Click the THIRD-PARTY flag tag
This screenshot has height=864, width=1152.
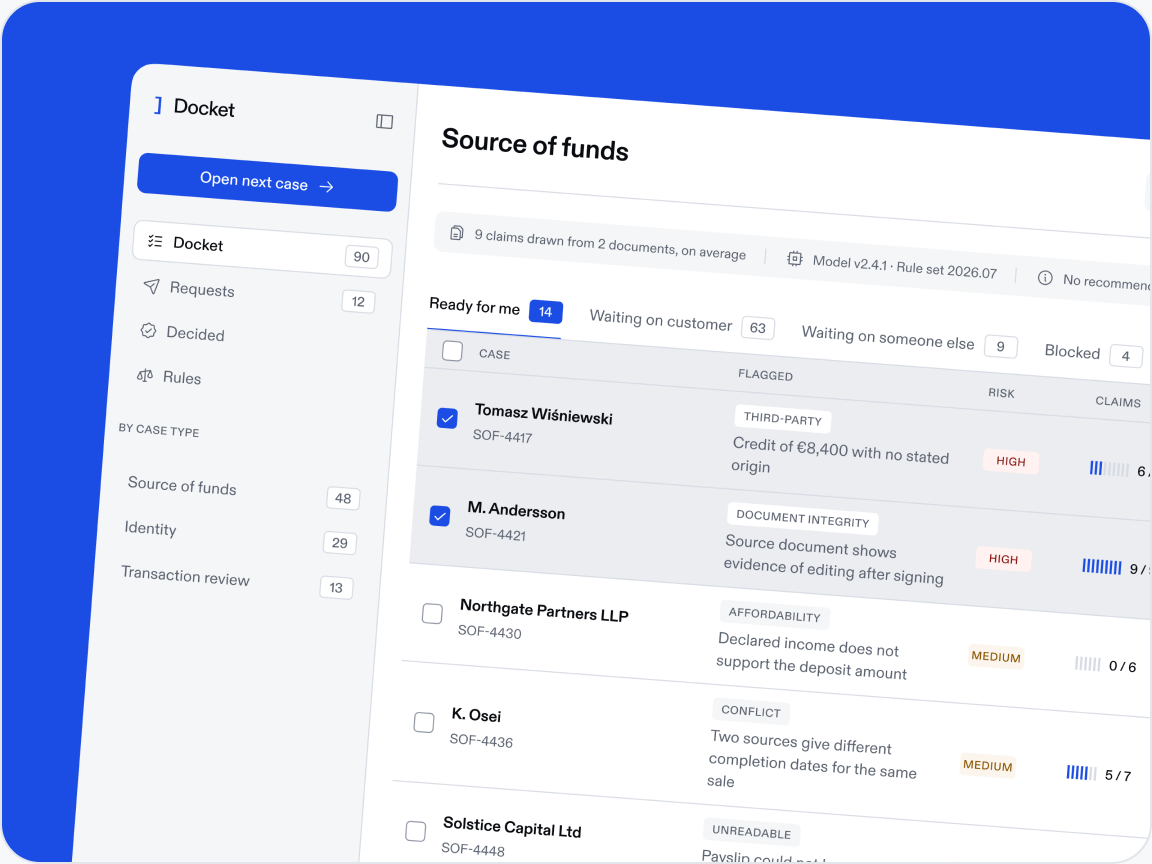[x=782, y=419]
